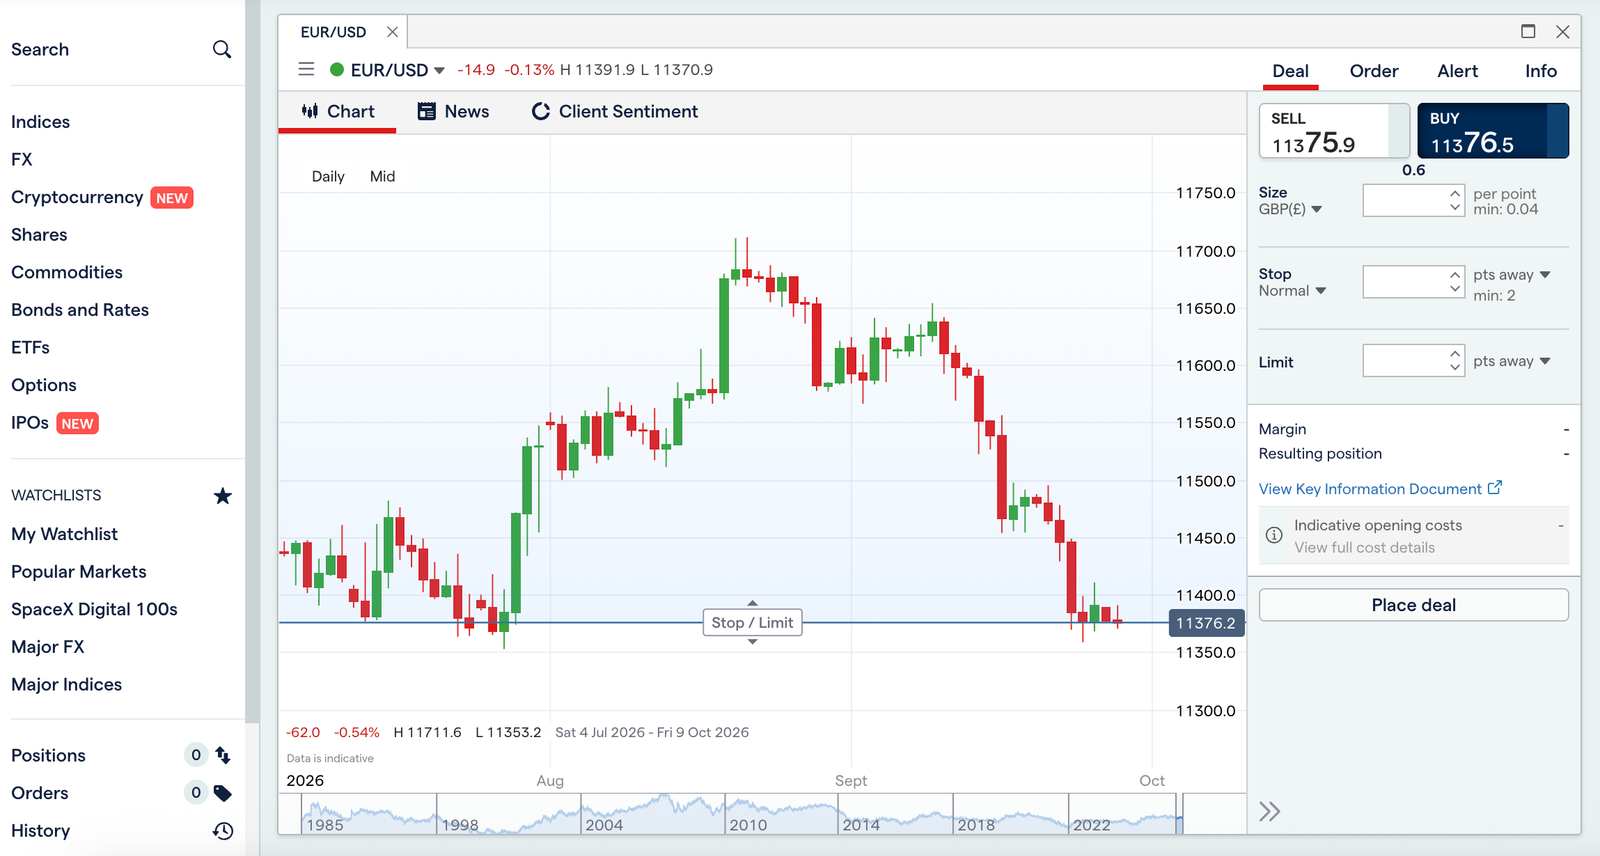
Task: Click the historical timeline range handle
Action: pos(1179,814)
